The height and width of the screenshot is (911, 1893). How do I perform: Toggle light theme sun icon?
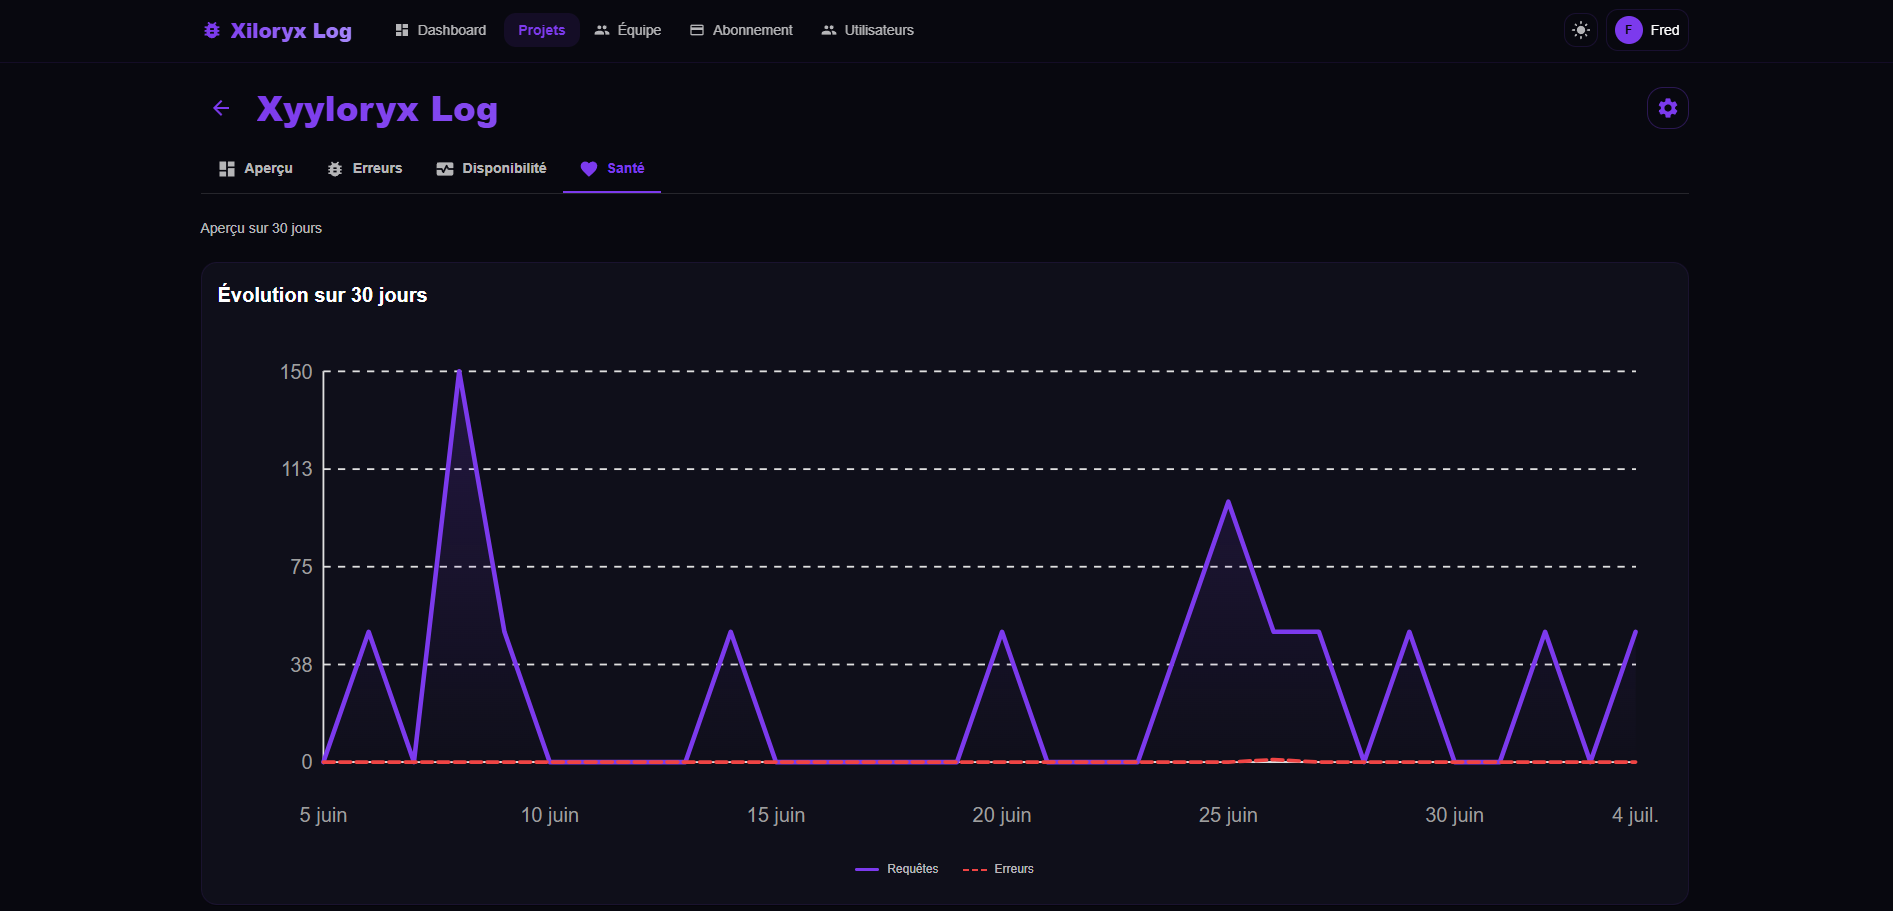point(1580,30)
